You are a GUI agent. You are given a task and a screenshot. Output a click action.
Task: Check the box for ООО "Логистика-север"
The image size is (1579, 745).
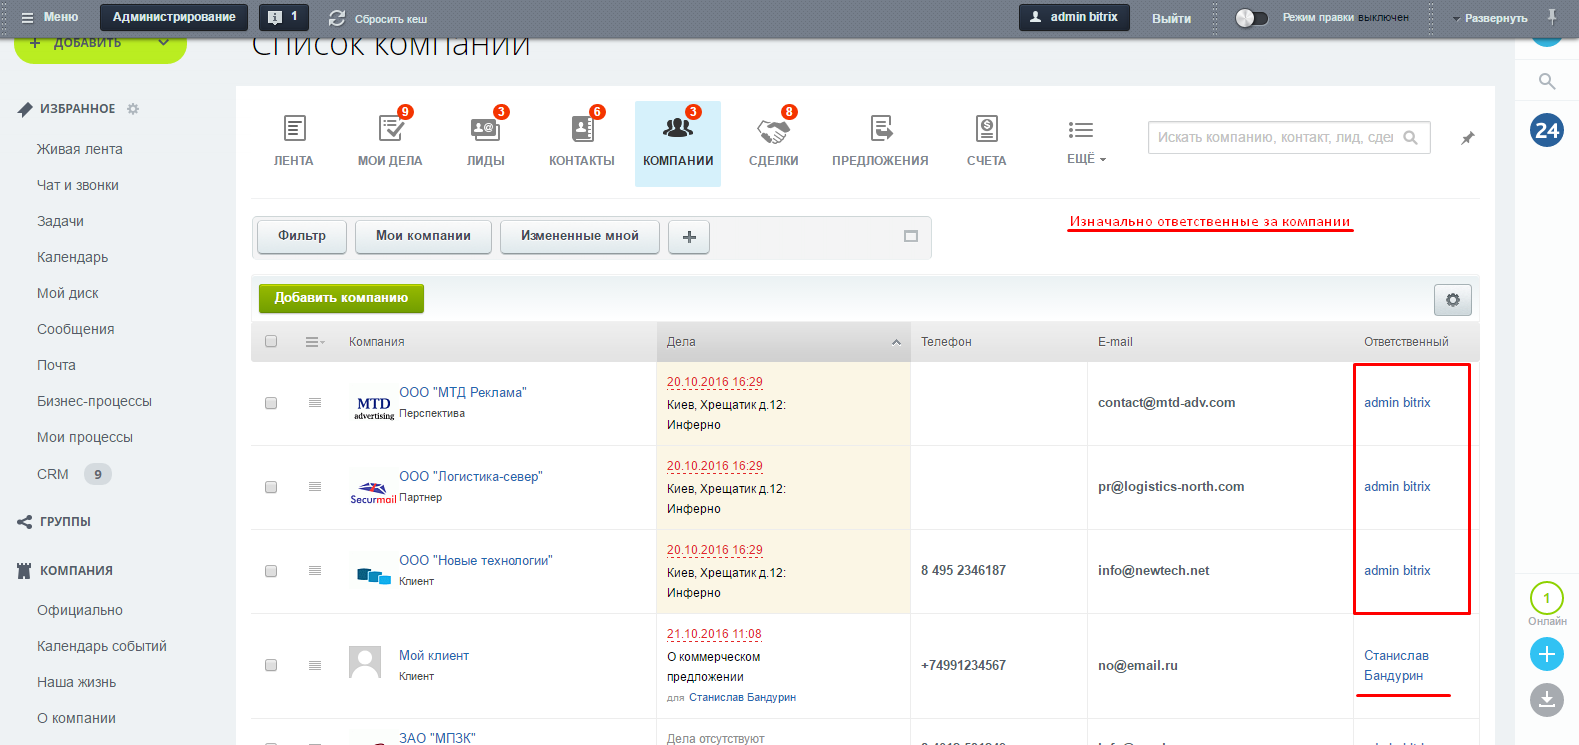tap(271, 487)
